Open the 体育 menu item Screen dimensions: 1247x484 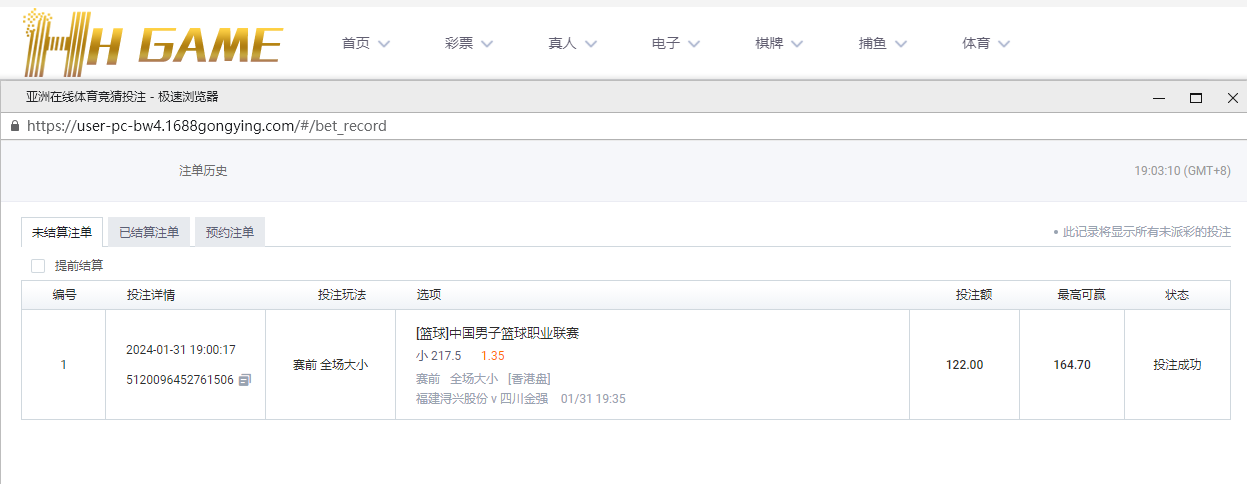tap(976, 43)
